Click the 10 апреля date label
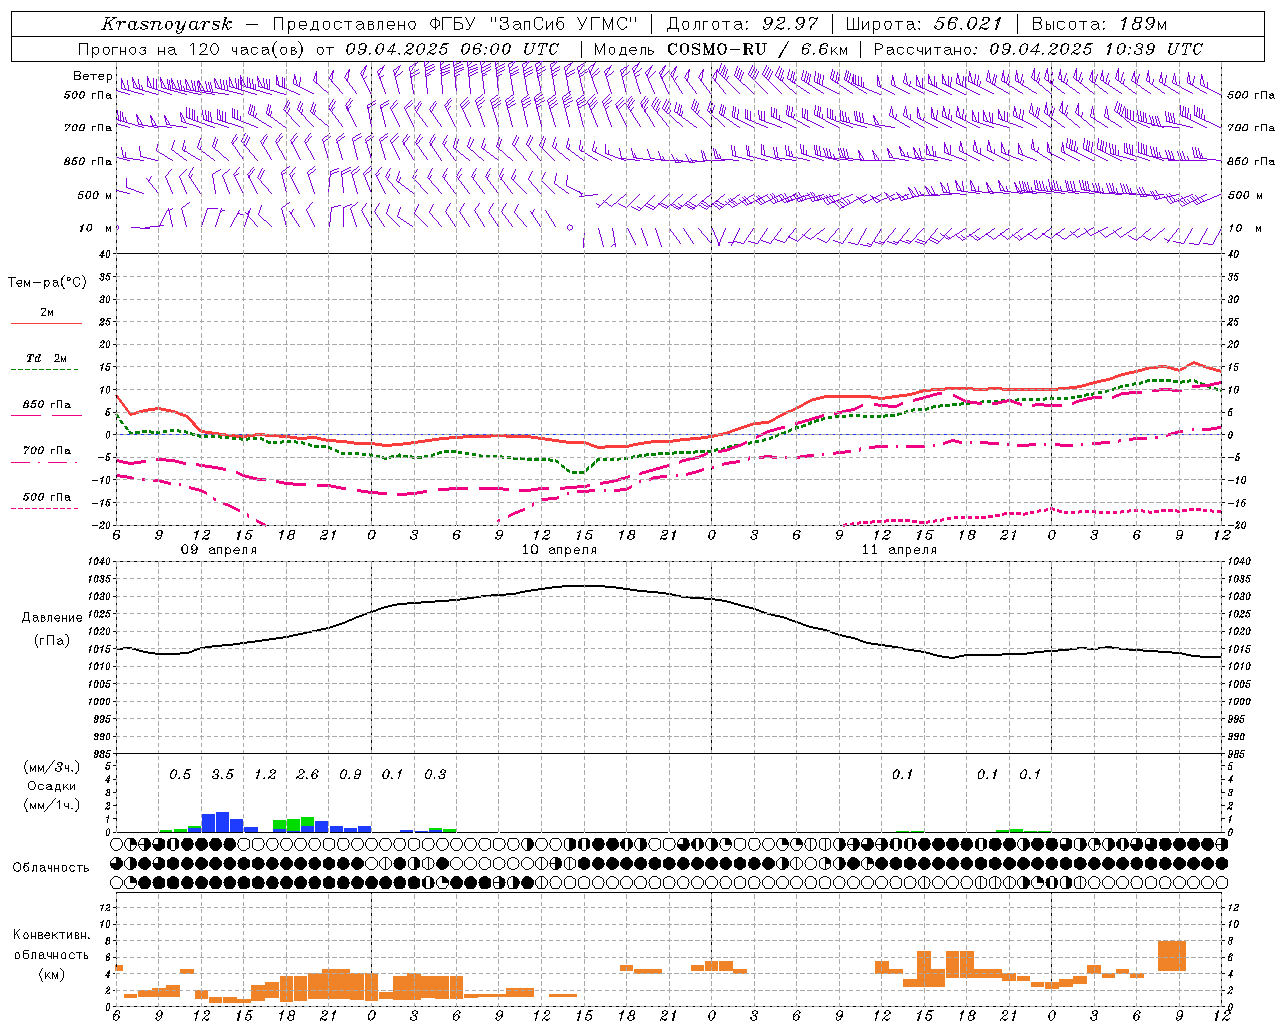The width and height of the screenshot is (1280, 1024). [559, 550]
